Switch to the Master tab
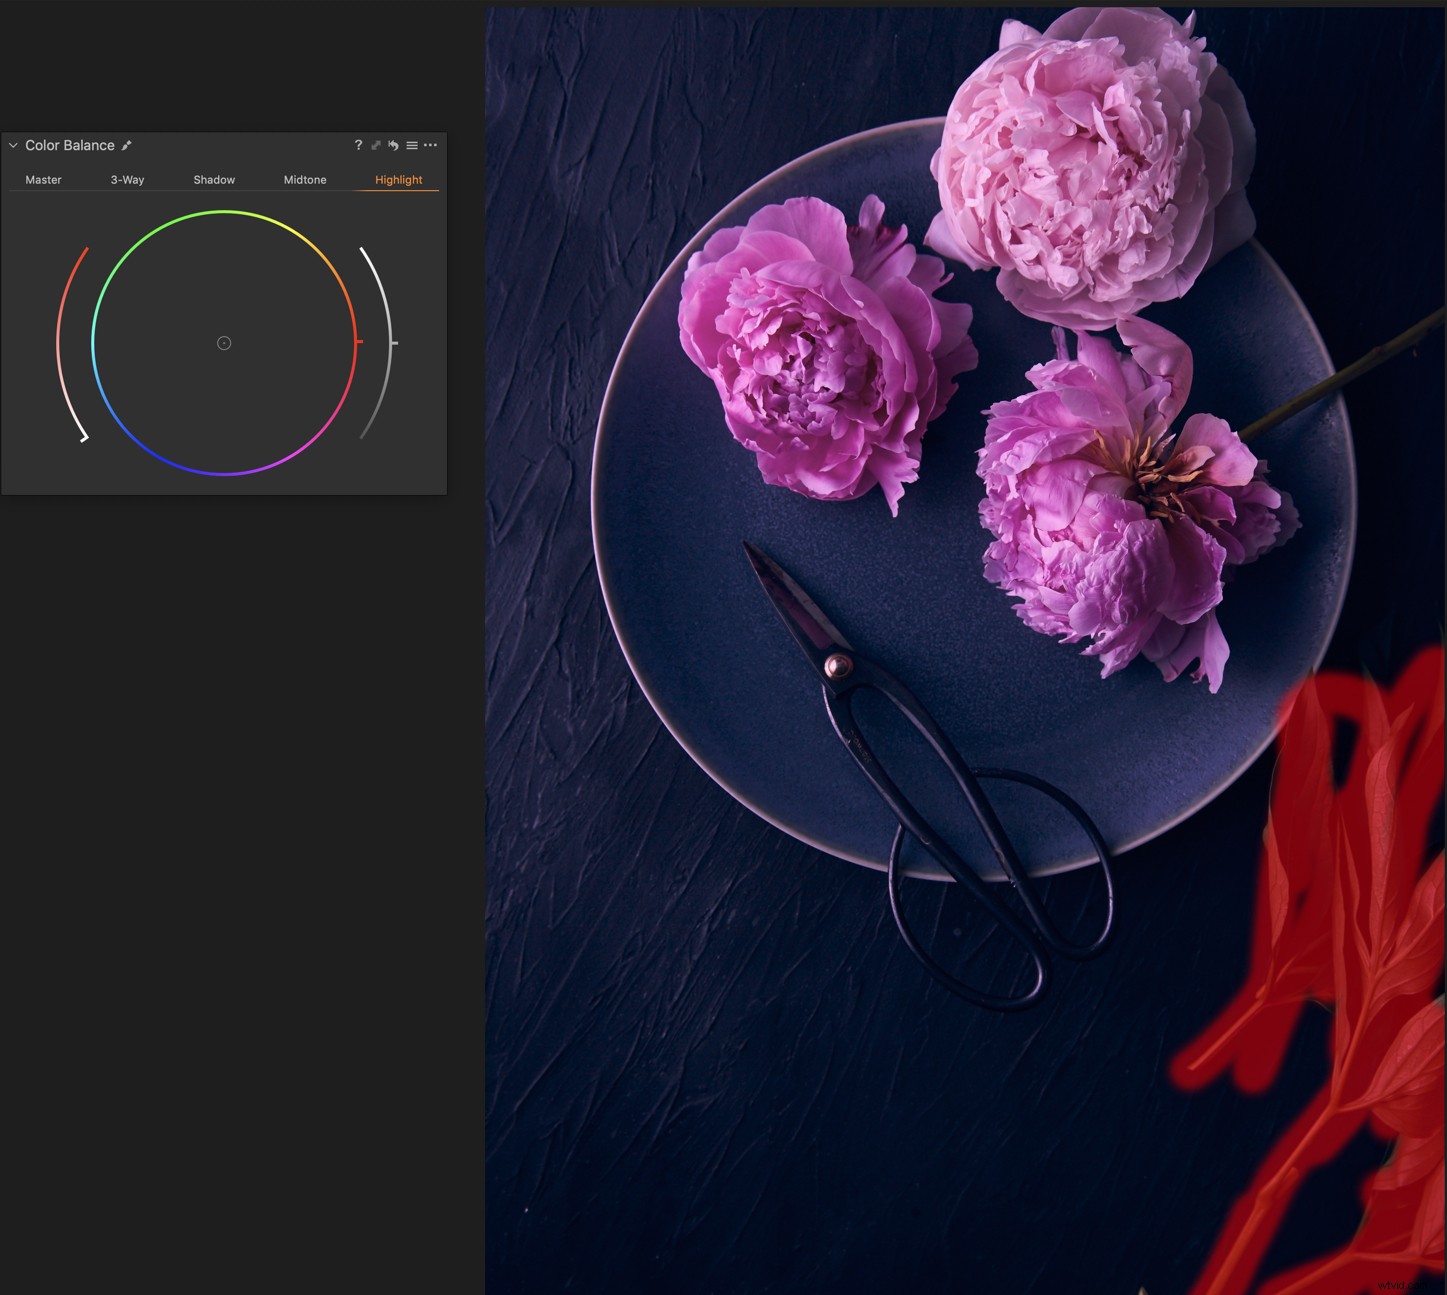The image size is (1447, 1295). click(x=43, y=180)
